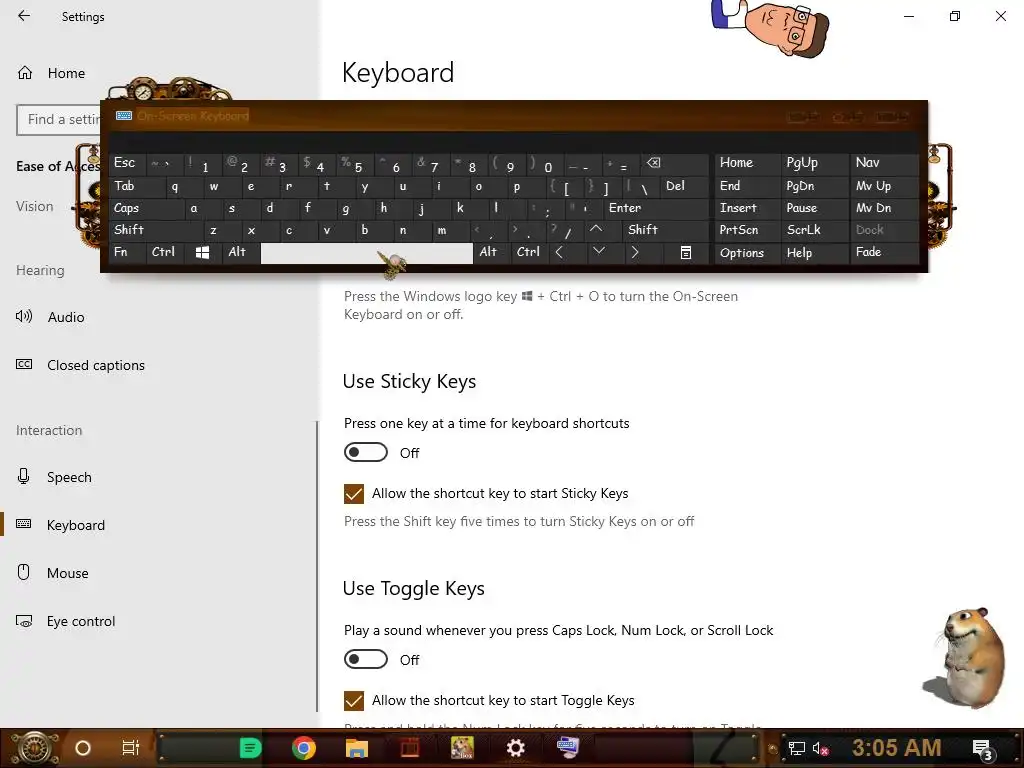Click the PgDn key on On-Screen Keyboard

click(x=816, y=186)
